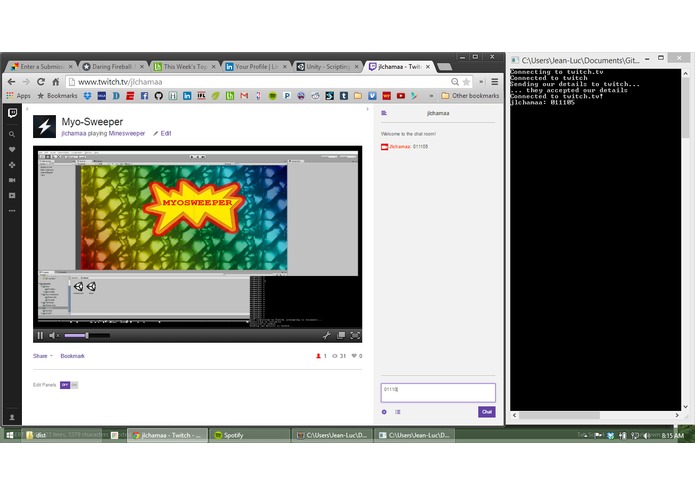Open the player wrench settings icon
The width and height of the screenshot is (695, 494).
[x=327, y=335]
